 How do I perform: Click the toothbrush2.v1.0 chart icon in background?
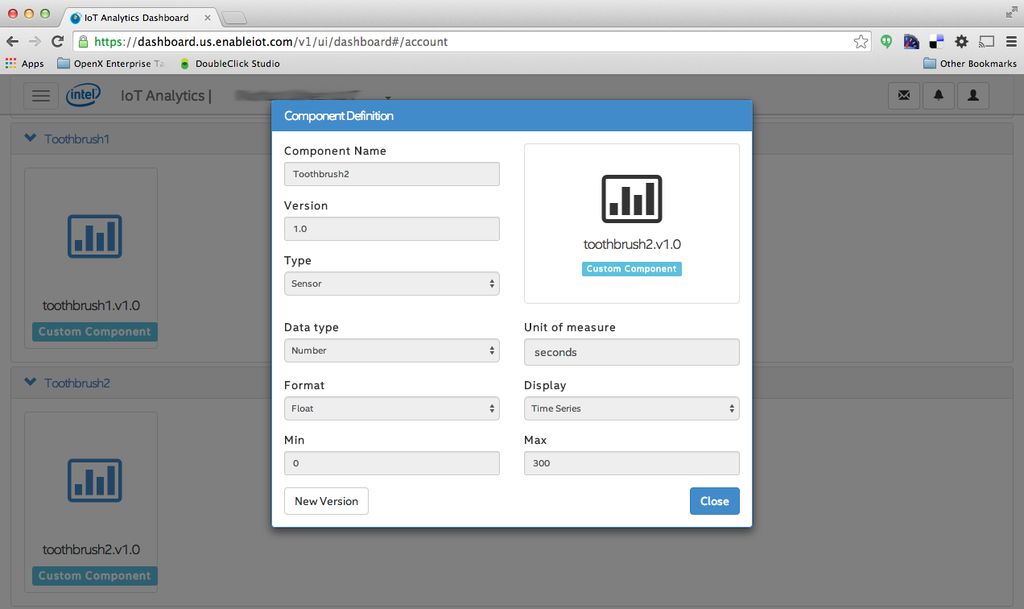point(95,480)
